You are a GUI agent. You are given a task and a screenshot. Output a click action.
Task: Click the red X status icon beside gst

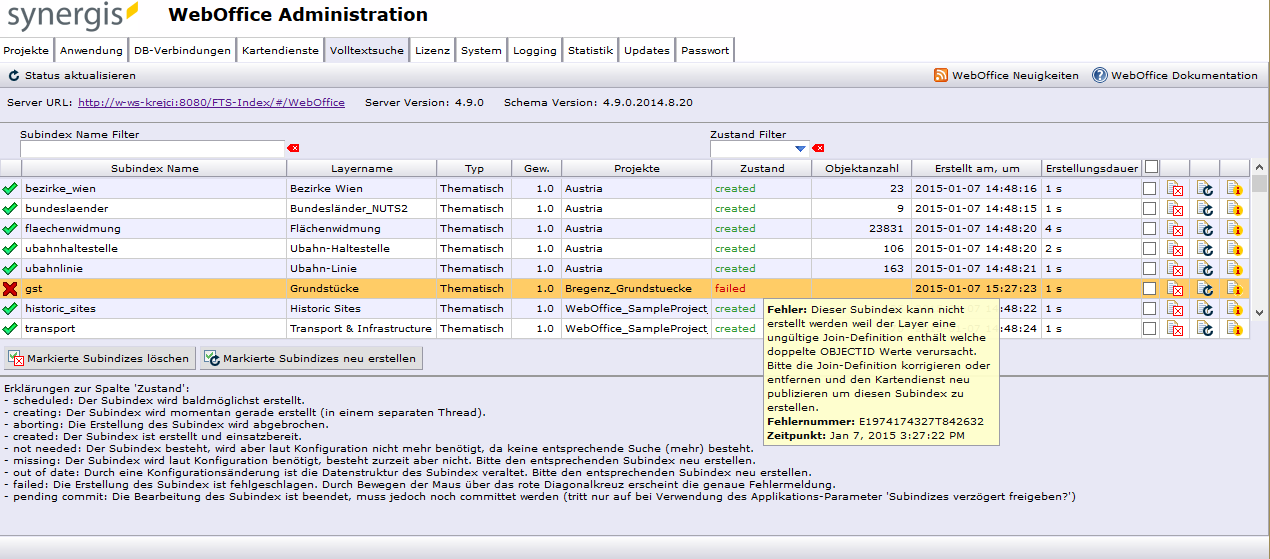[x=10, y=289]
